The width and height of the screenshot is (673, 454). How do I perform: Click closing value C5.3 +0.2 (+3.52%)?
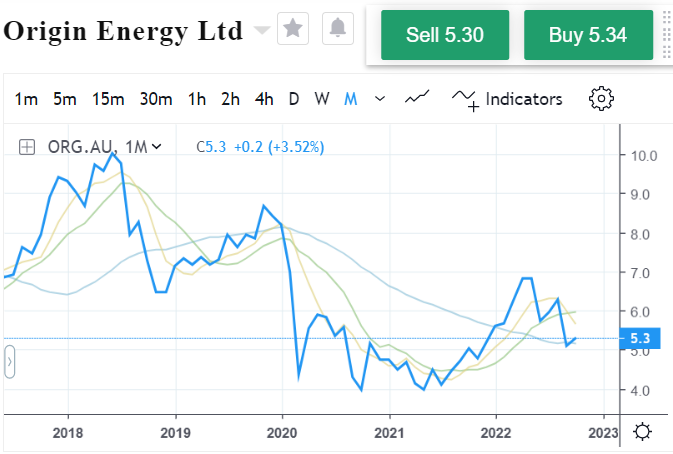pyautogui.click(x=260, y=147)
